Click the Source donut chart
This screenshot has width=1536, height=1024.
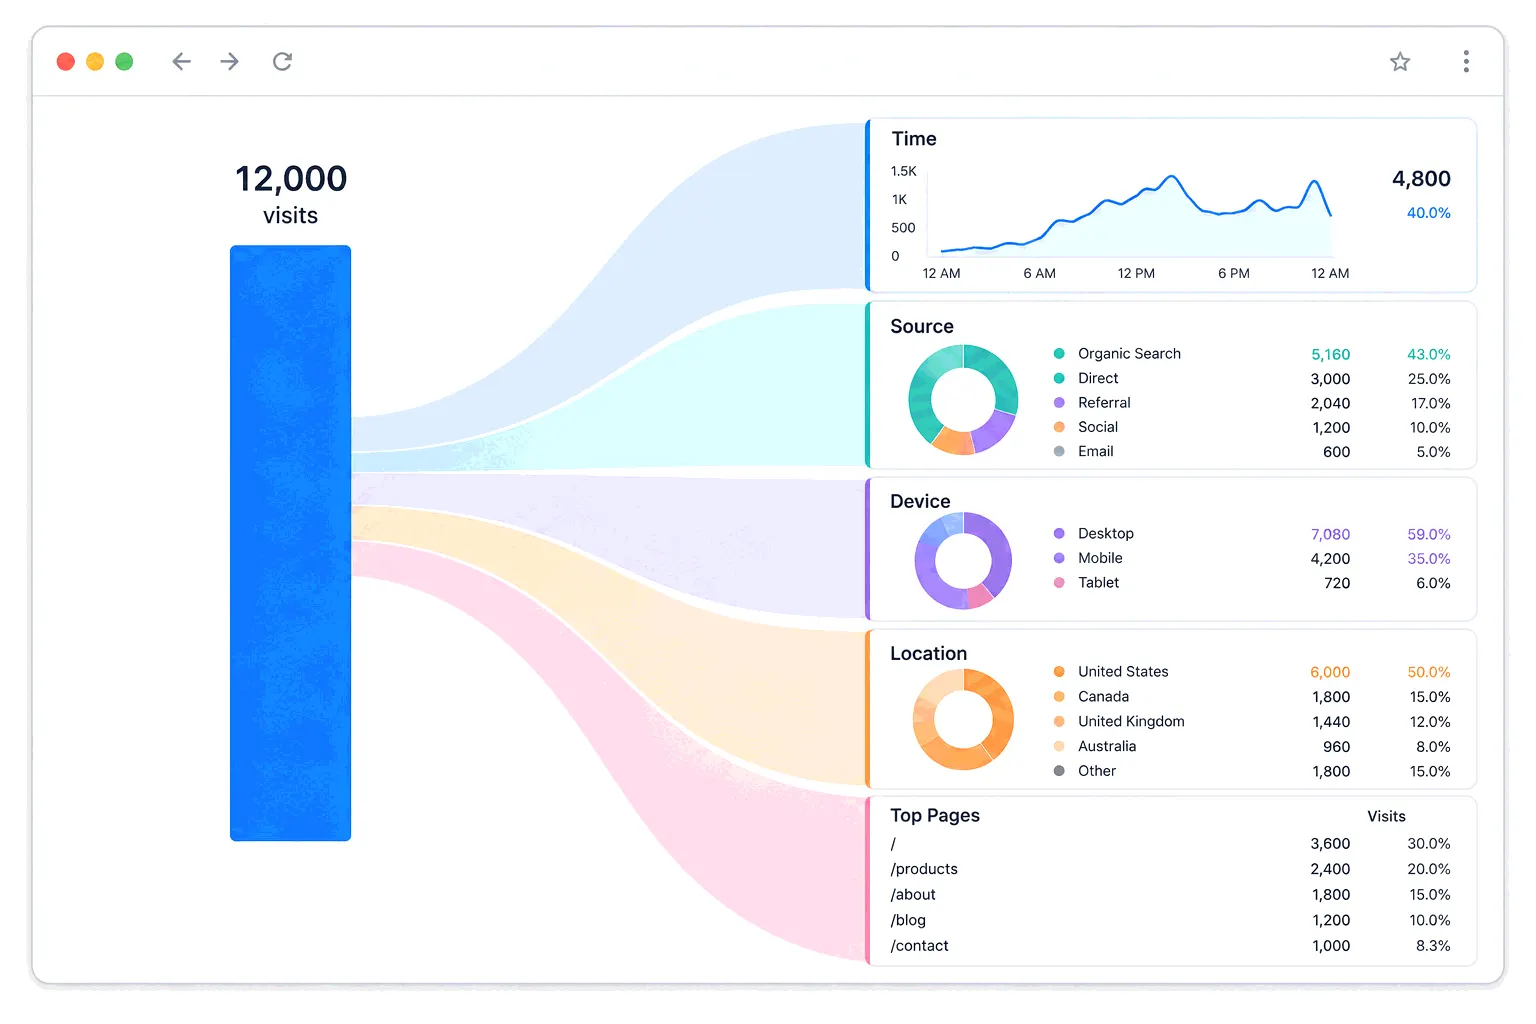coord(963,400)
